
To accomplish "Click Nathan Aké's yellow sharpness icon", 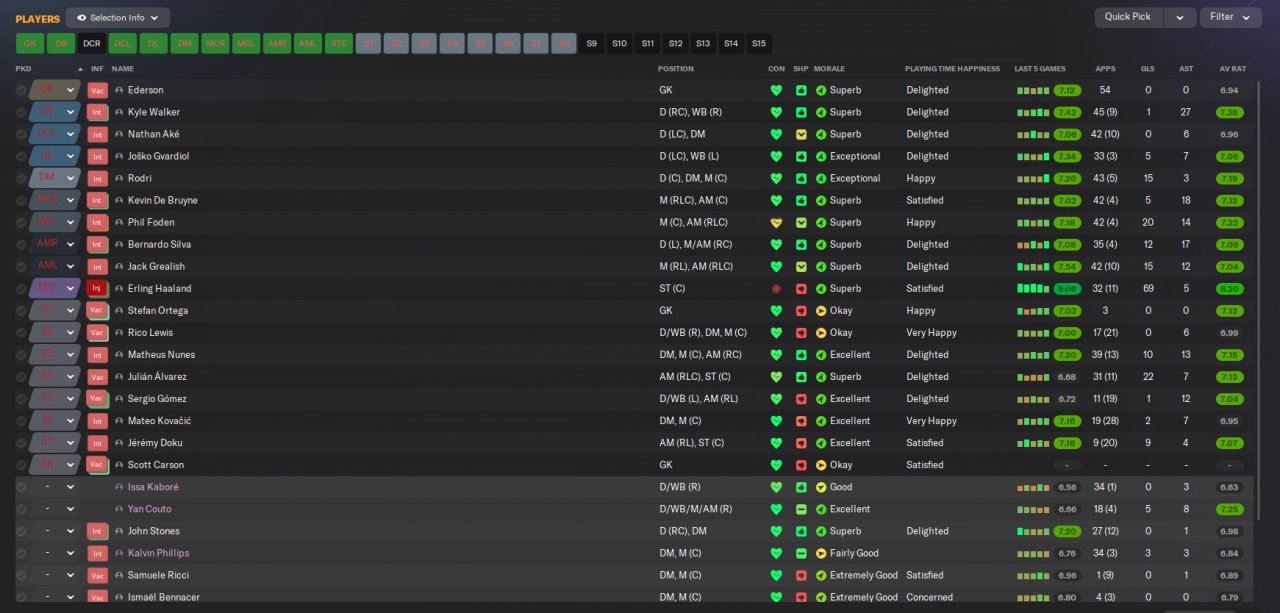I will pos(801,134).
